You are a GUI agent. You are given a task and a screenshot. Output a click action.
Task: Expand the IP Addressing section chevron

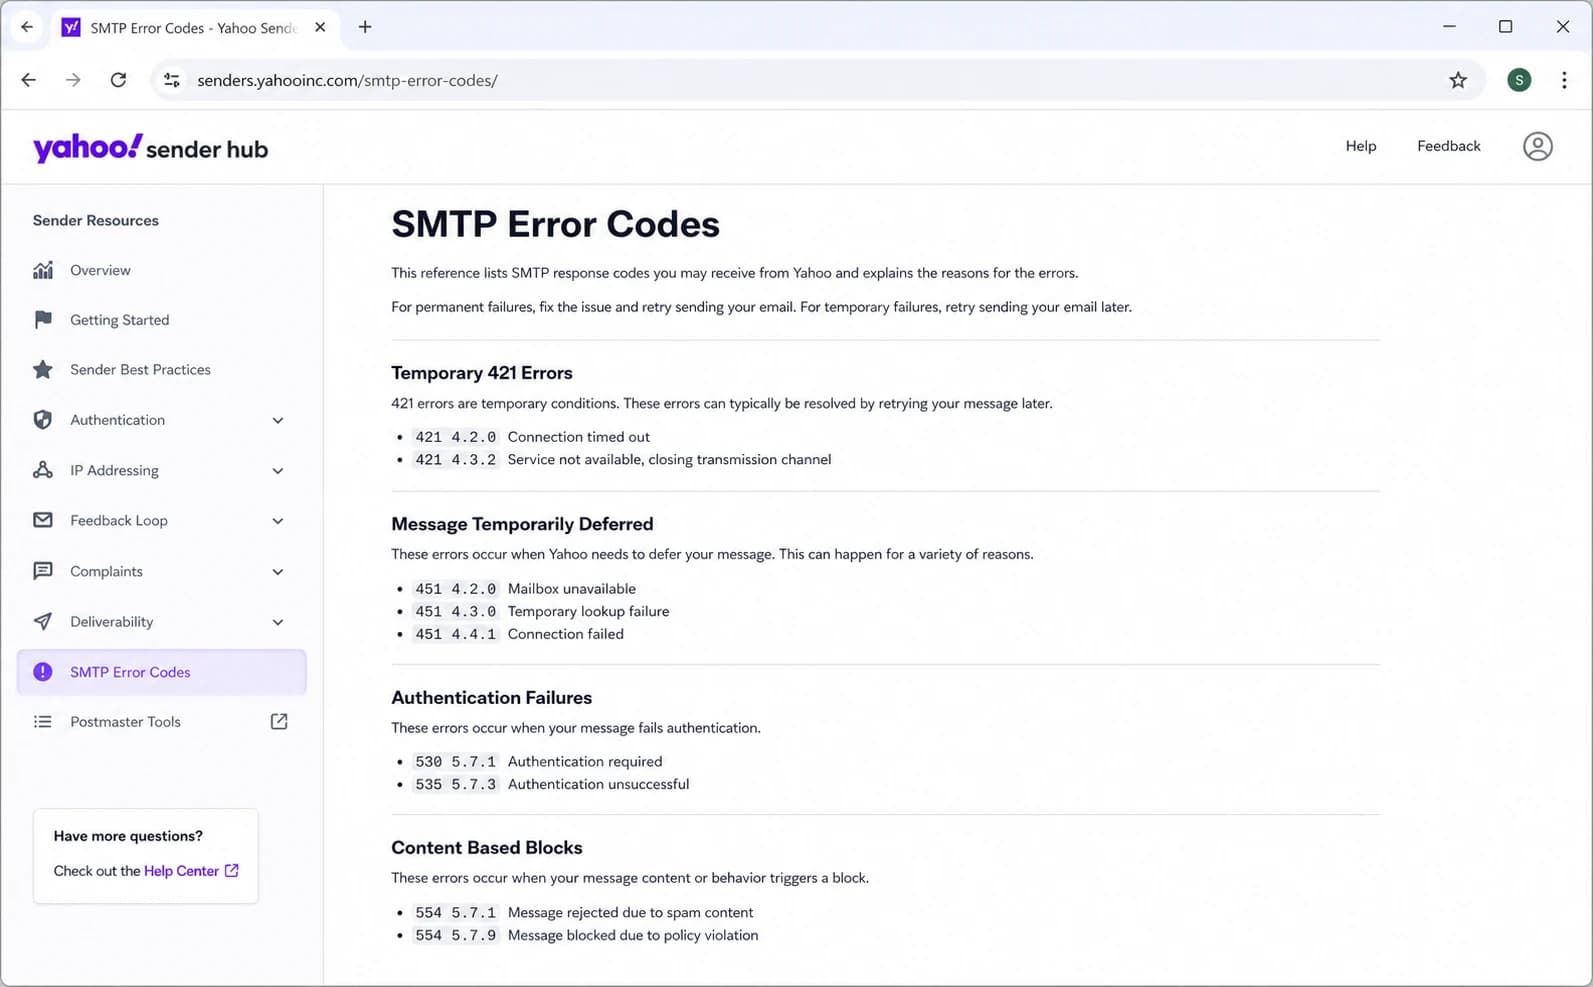278,470
